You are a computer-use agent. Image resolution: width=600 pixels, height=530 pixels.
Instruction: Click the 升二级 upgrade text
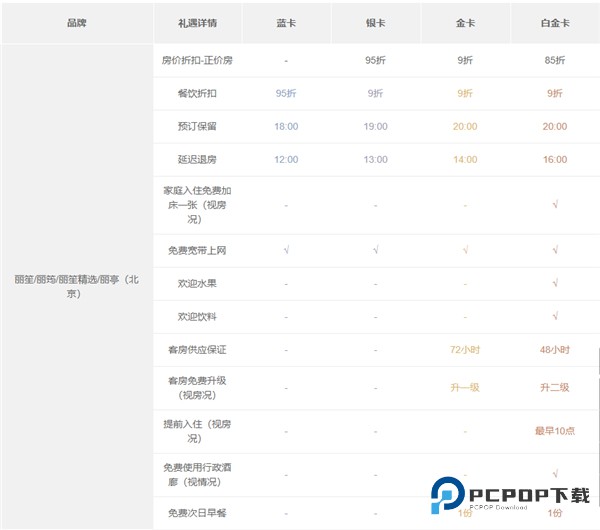[x=554, y=388]
